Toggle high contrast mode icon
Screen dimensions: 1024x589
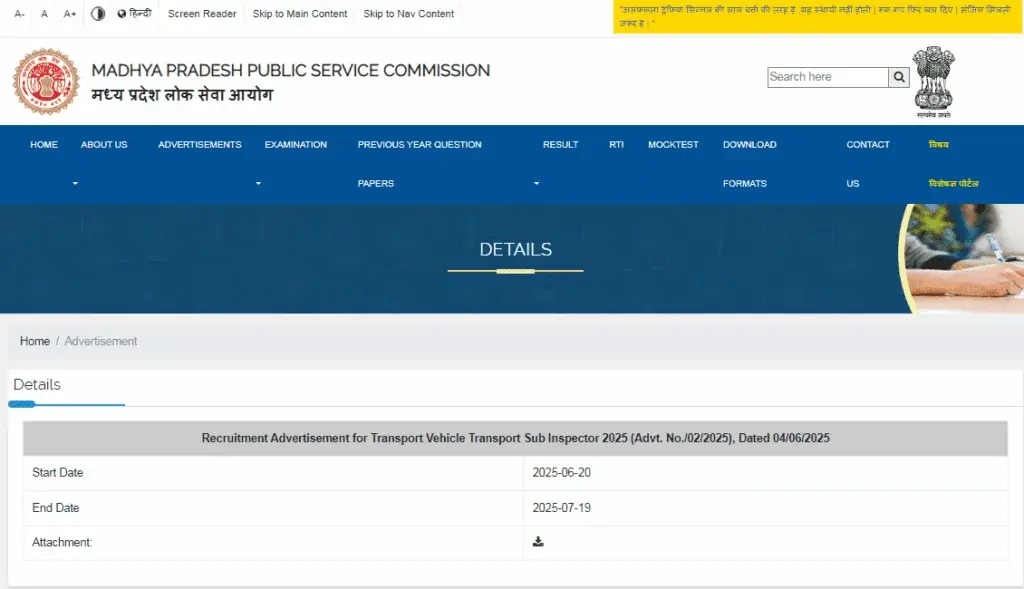[98, 14]
